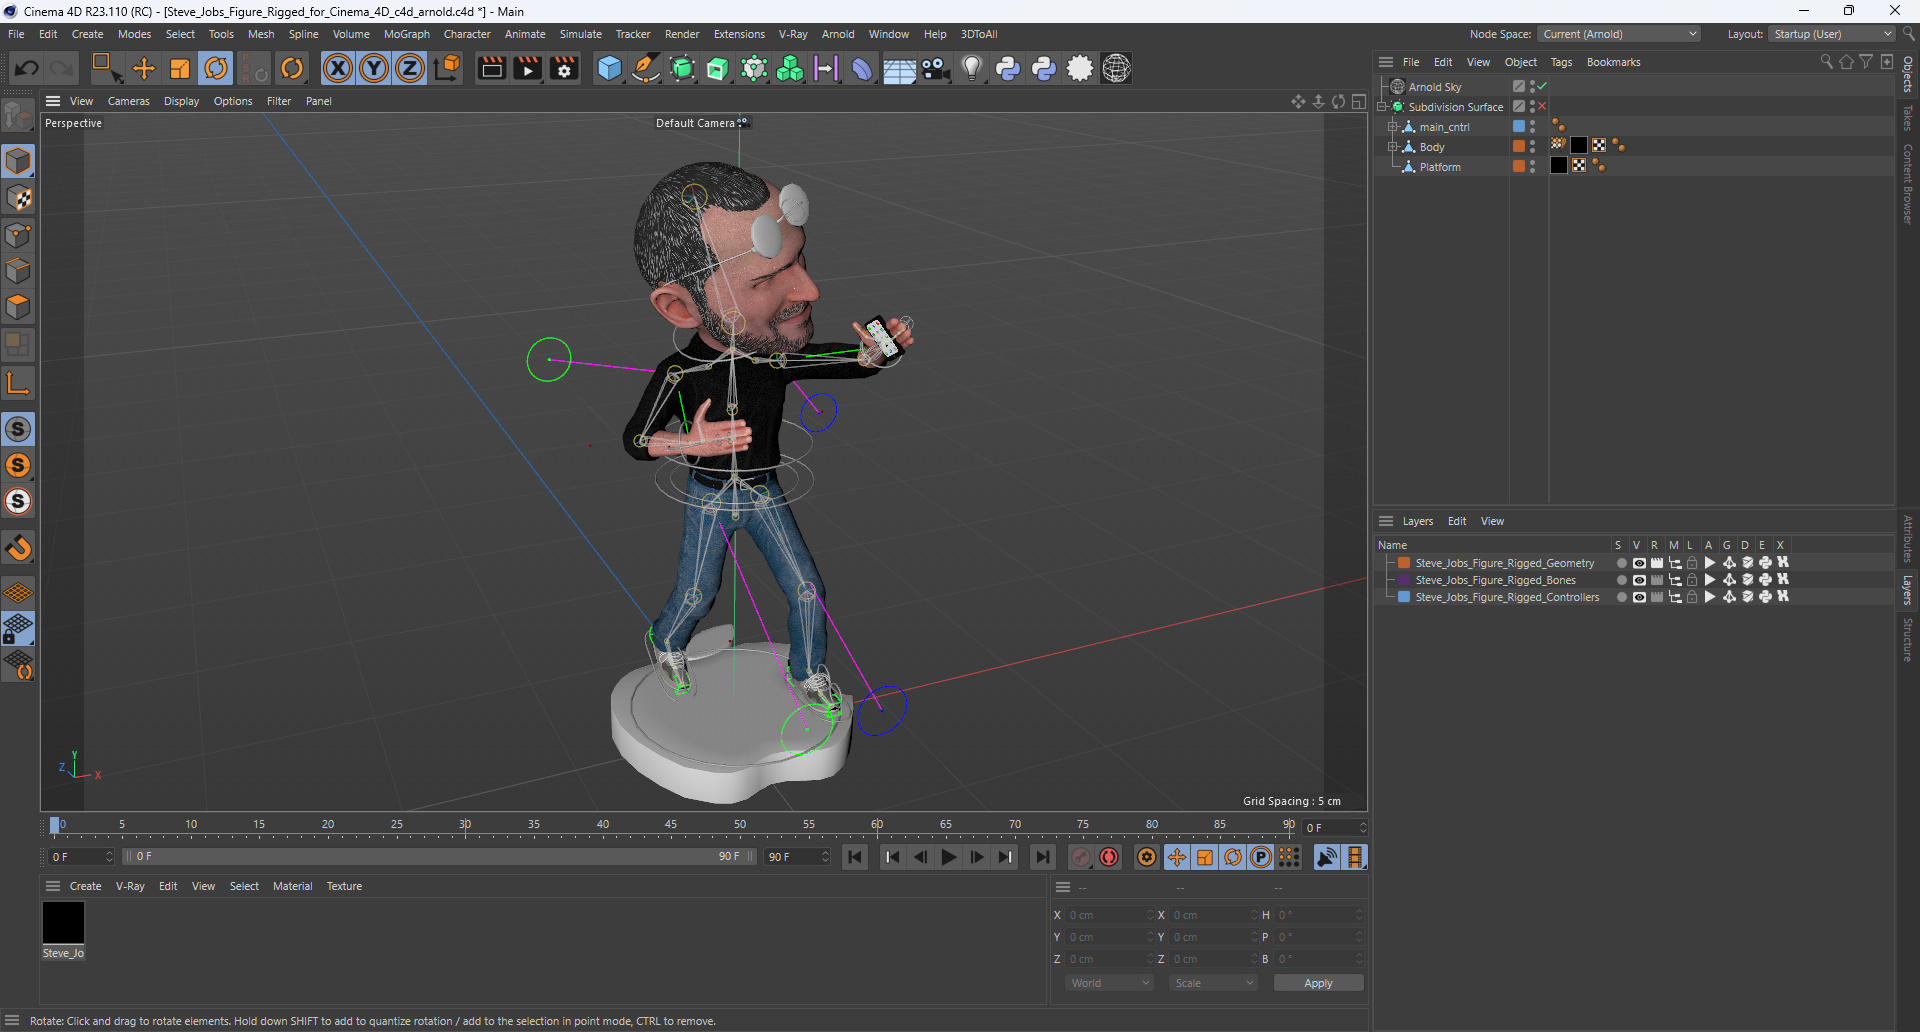The width and height of the screenshot is (1920, 1032).
Task: Open the MoGraph menu
Action: pos(406,34)
